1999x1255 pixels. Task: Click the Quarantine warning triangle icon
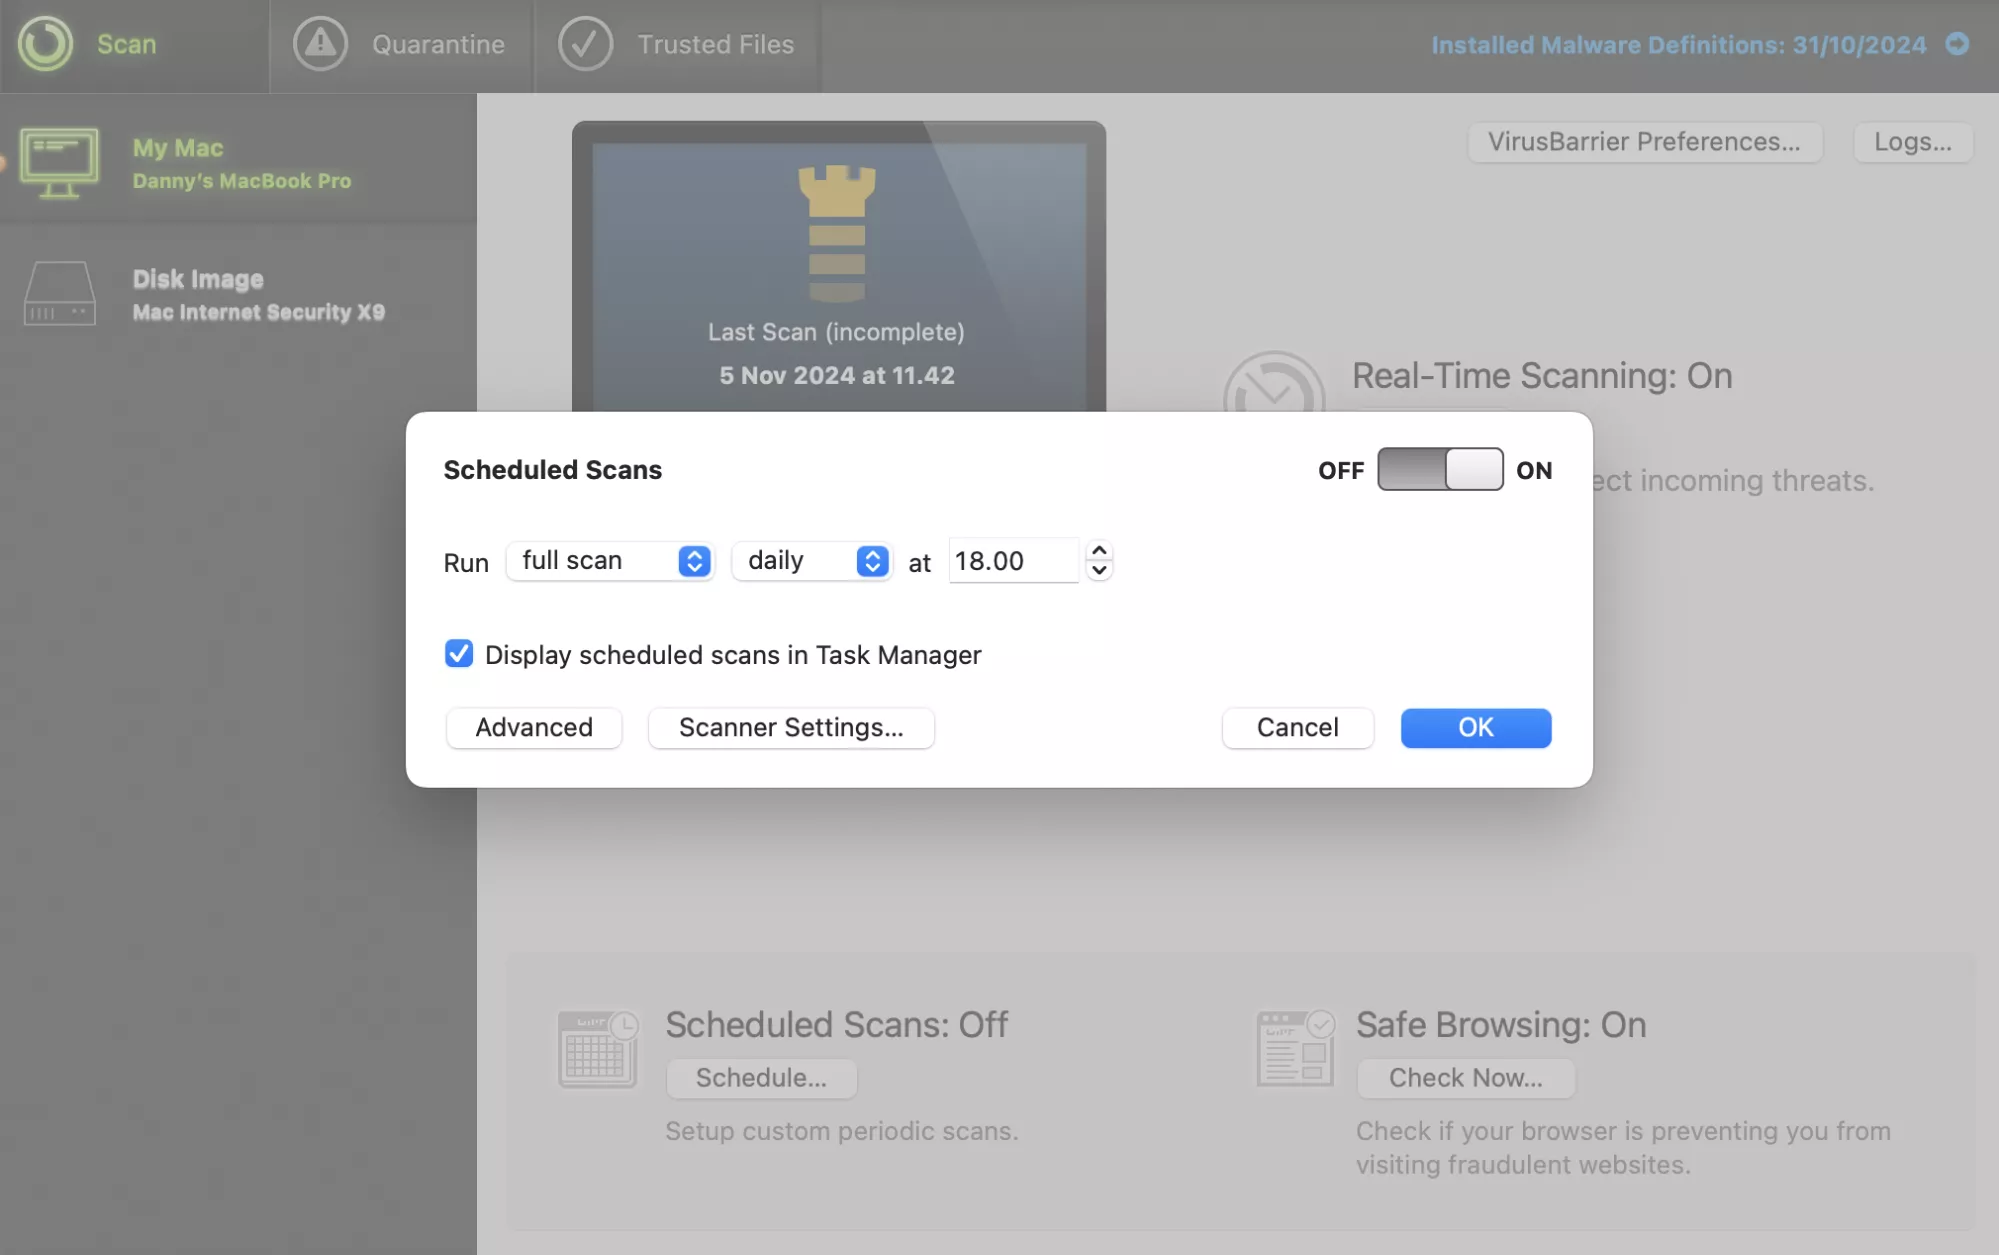tap(320, 44)
